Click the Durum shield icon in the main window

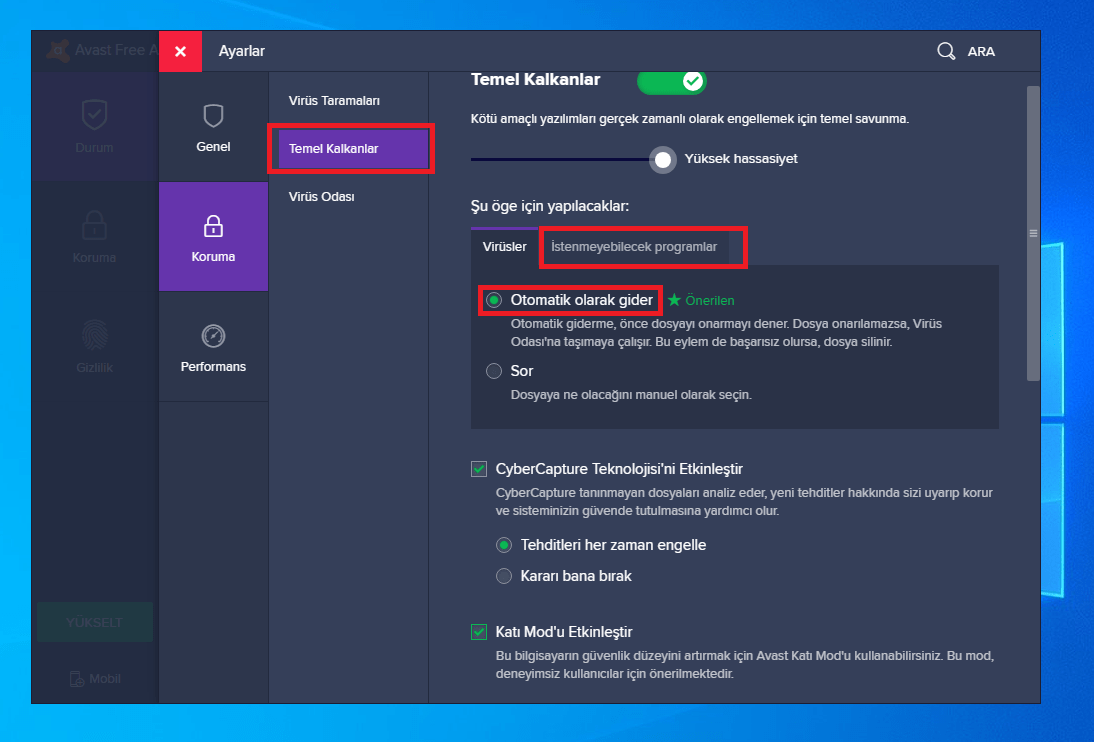[x=94, y=114]
